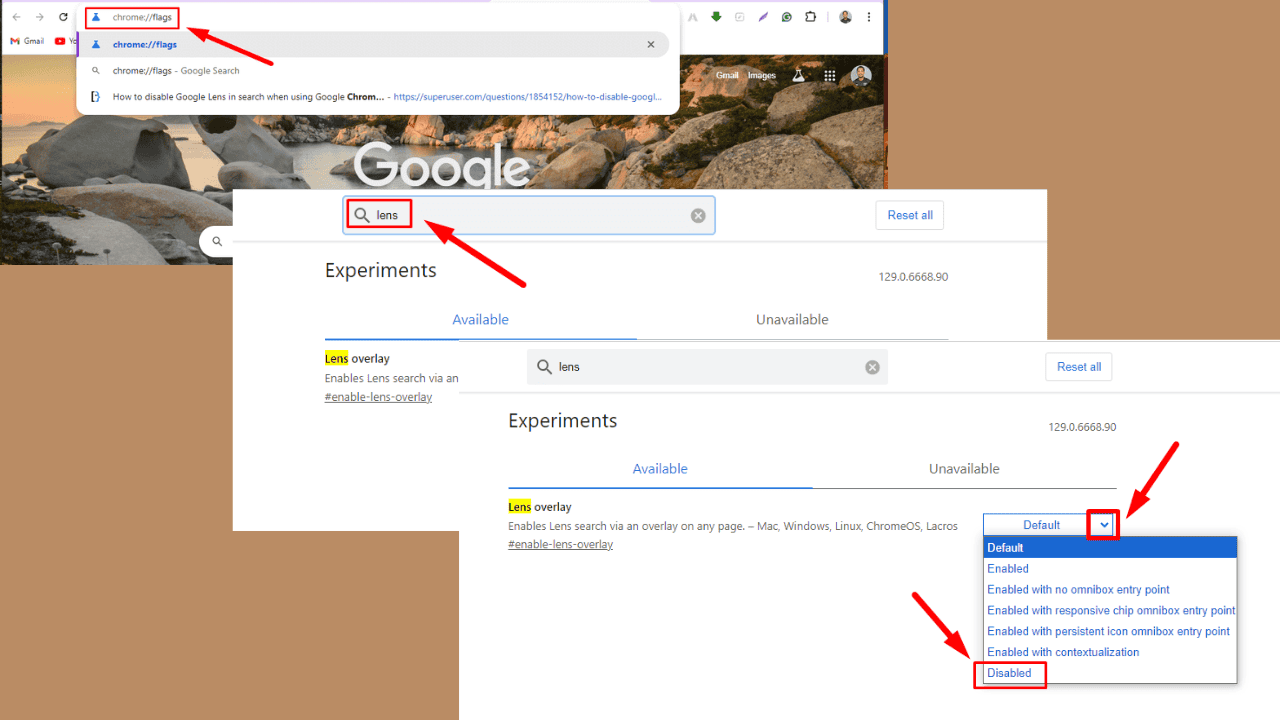
Task: Choose 'Enabled with responsive chip omnibox entry point'
Action: [x=1110, y=610]
